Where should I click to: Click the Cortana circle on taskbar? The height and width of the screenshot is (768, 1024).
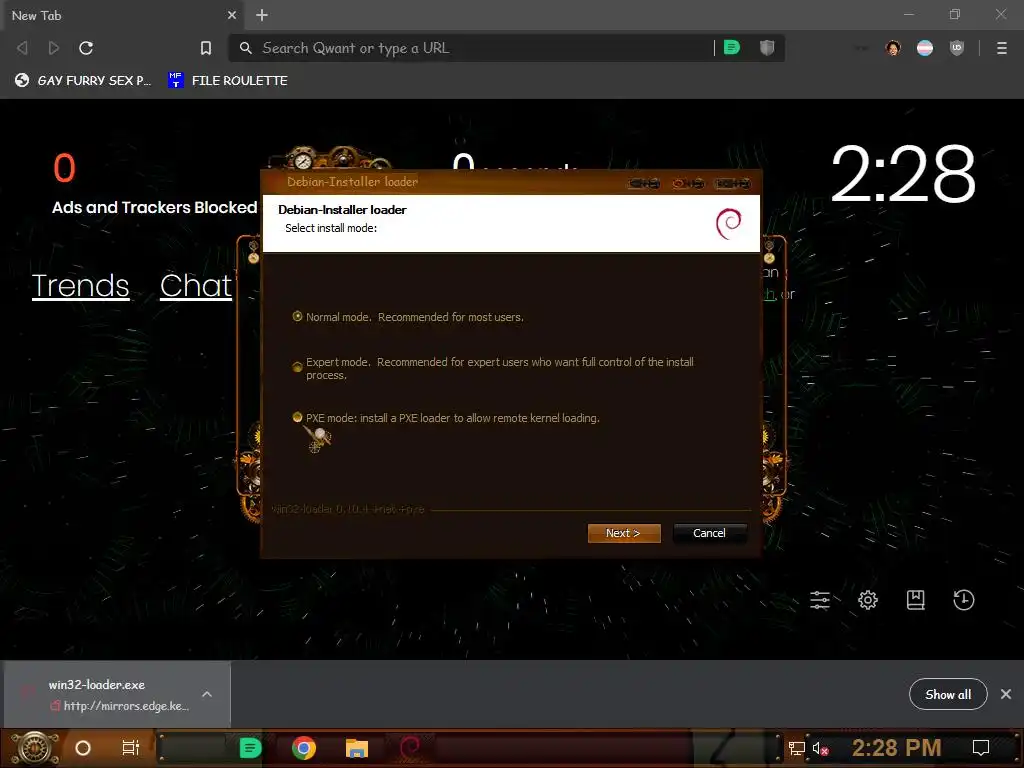click(83, 748)
